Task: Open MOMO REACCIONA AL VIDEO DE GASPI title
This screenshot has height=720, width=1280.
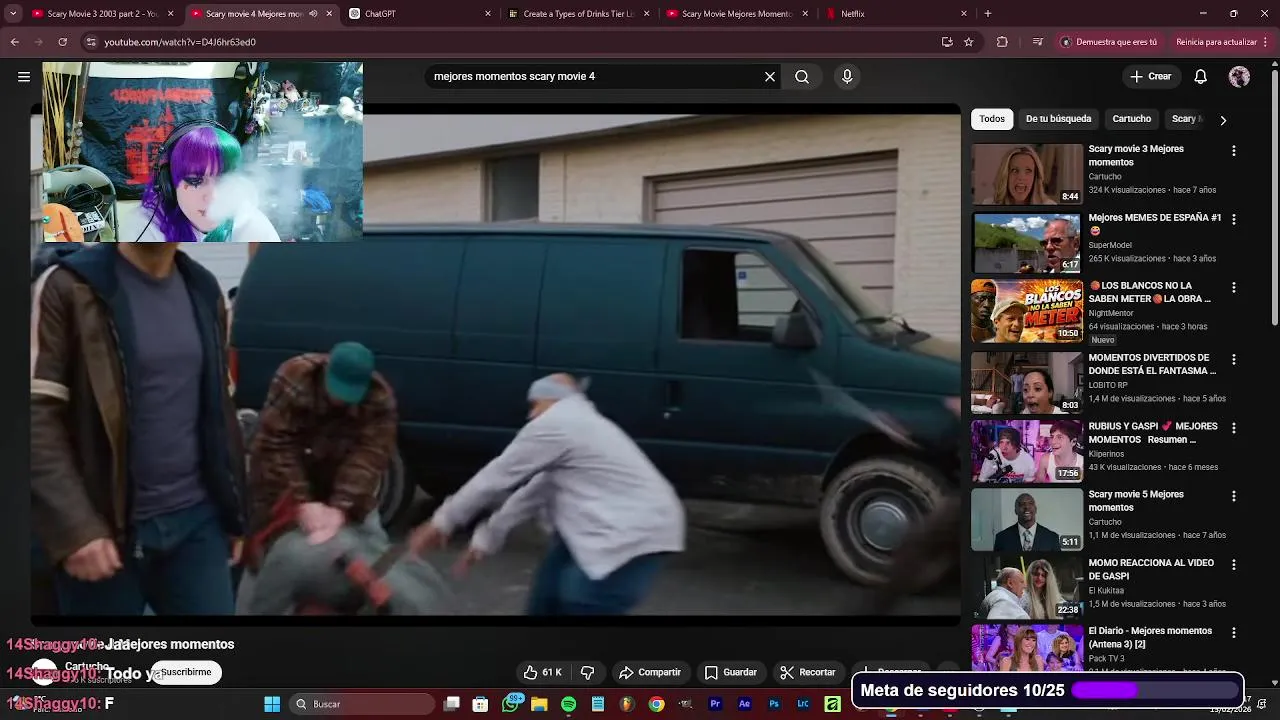Action: pyautogui.click(x=1151, y=570)
